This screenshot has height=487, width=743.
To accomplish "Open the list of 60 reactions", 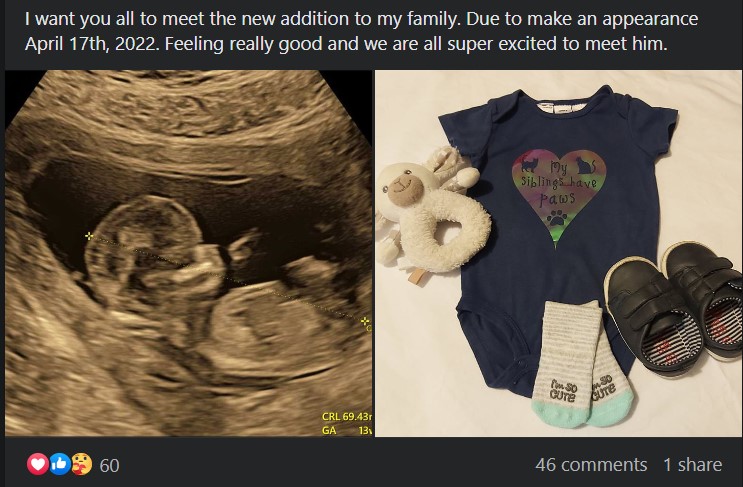I will 109,464.
